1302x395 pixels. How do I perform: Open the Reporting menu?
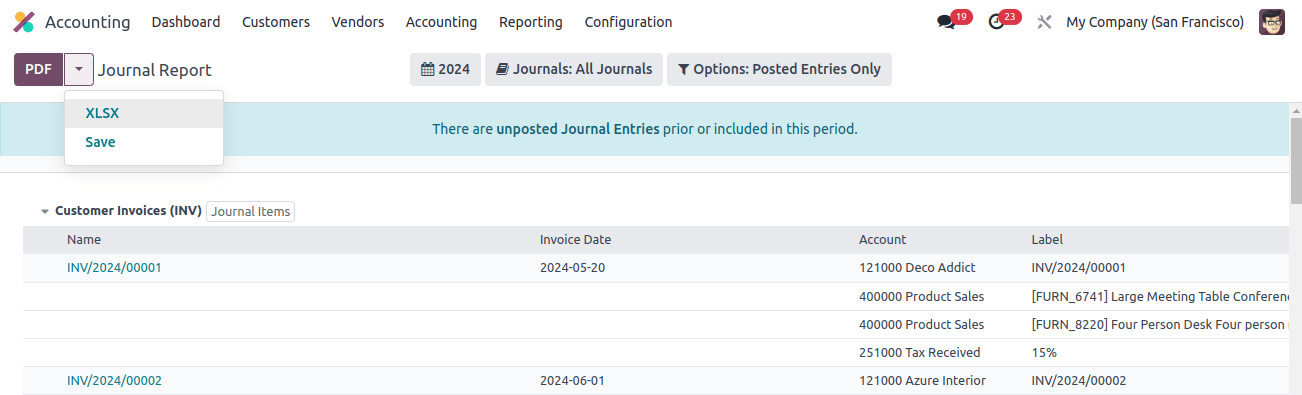click(x=531, y=22)
